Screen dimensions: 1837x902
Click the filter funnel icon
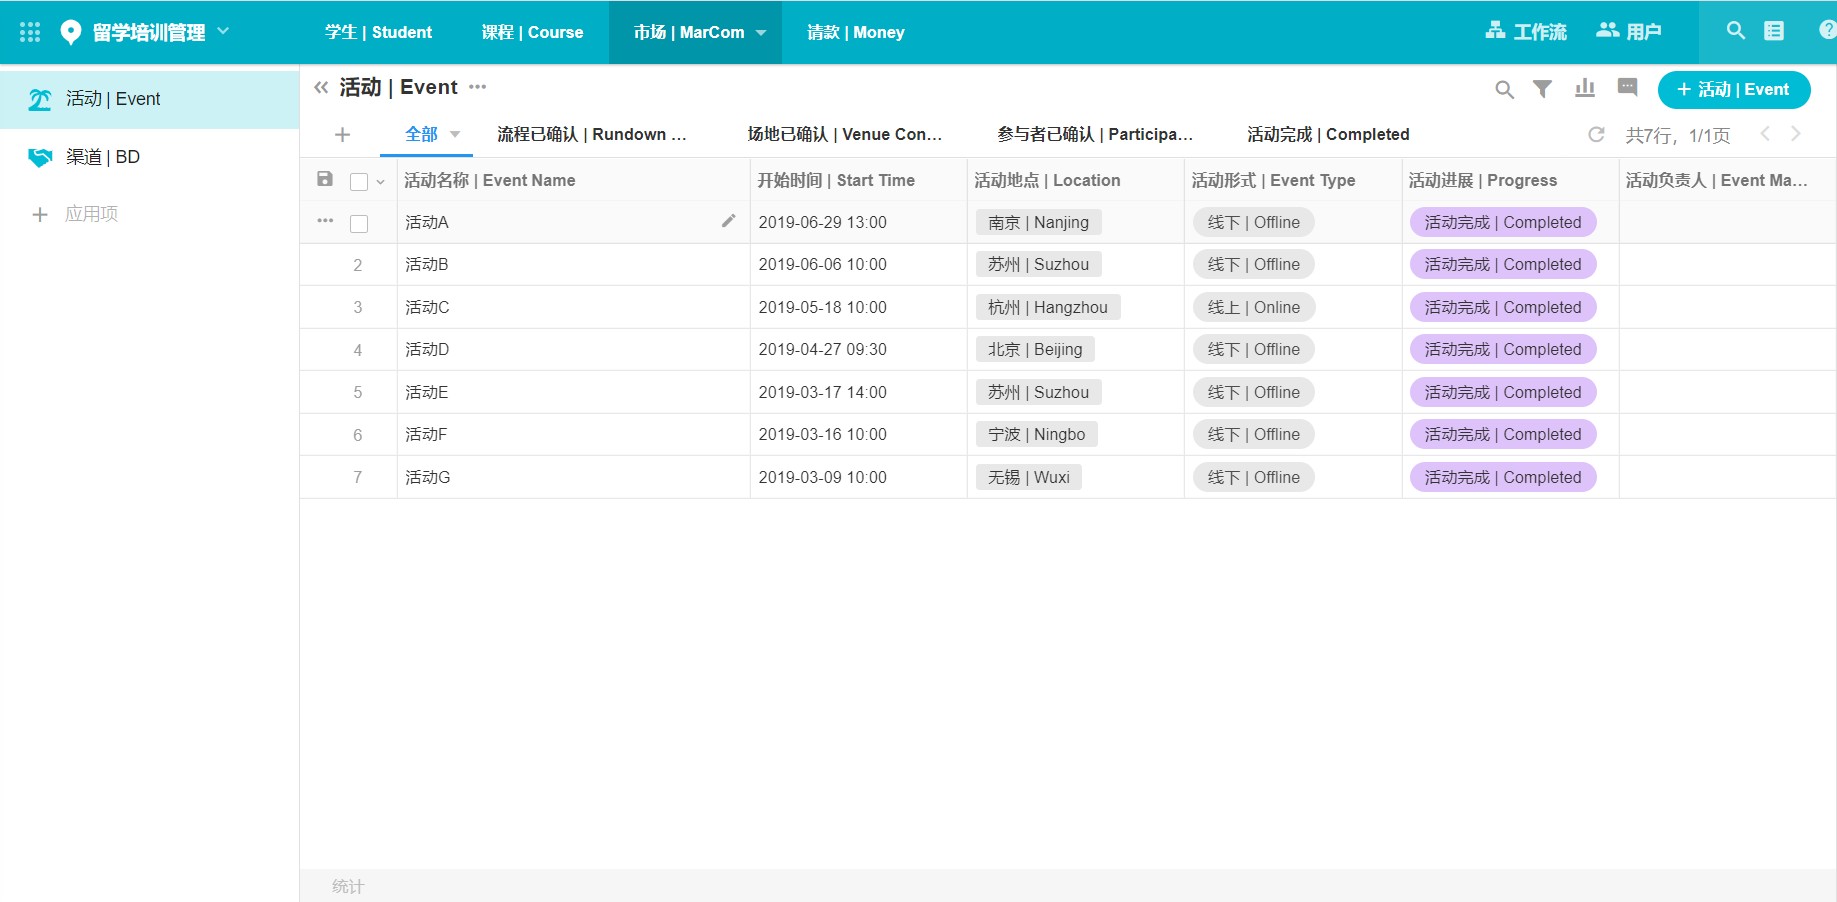pos(1543,89)
